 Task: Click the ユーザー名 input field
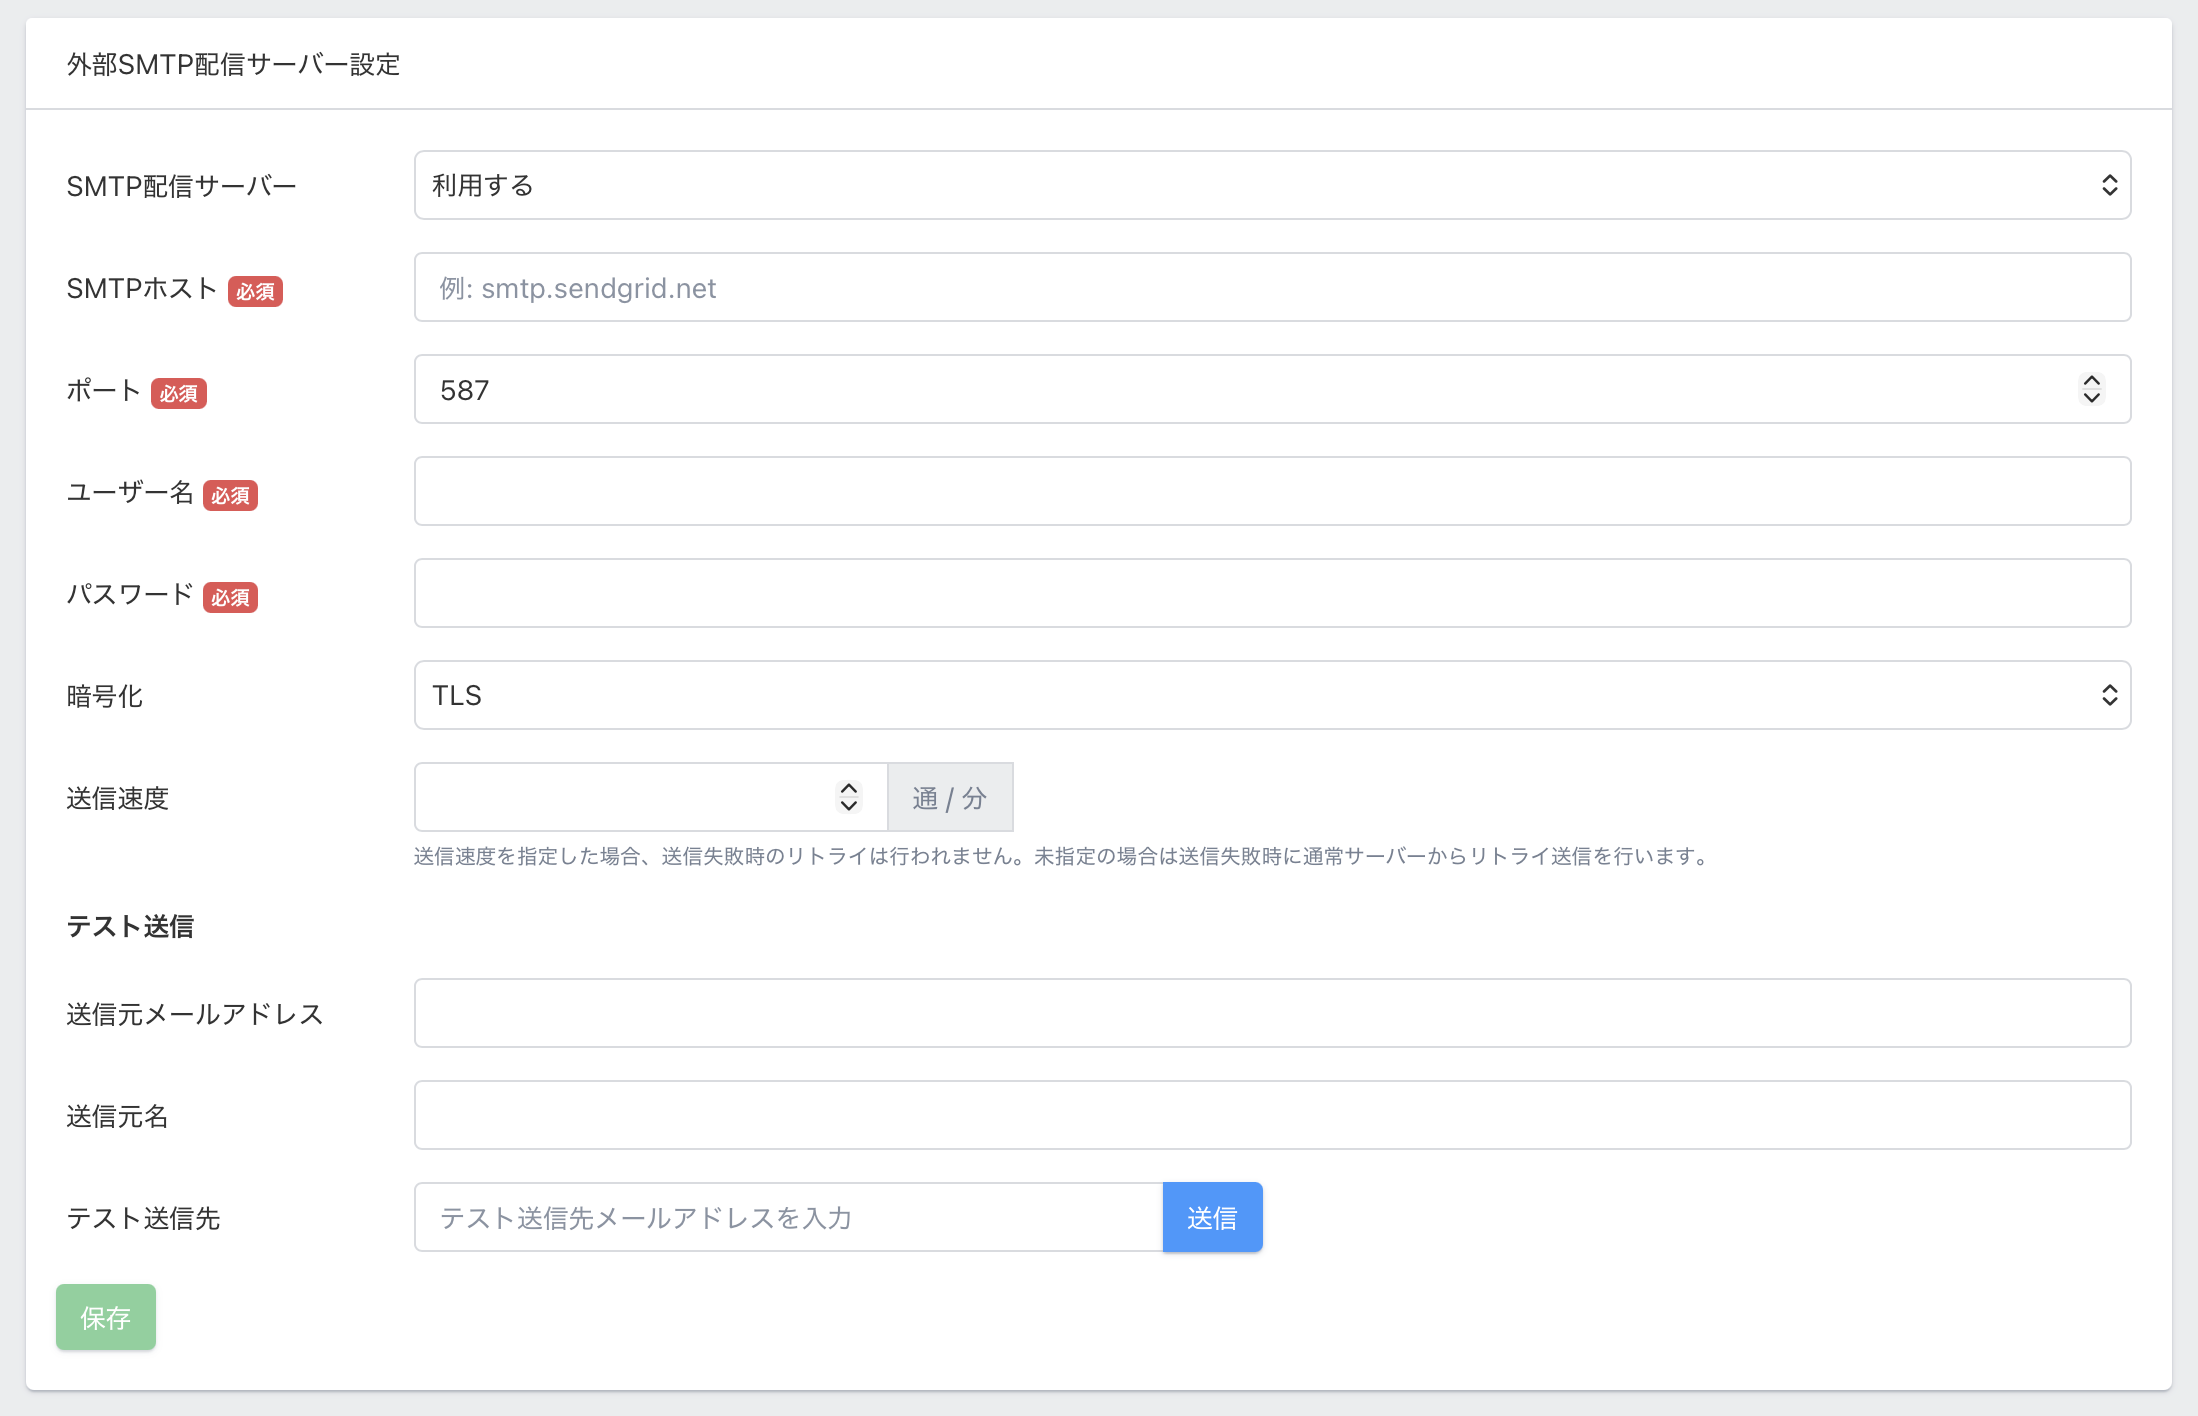(x=1271, y=491)
